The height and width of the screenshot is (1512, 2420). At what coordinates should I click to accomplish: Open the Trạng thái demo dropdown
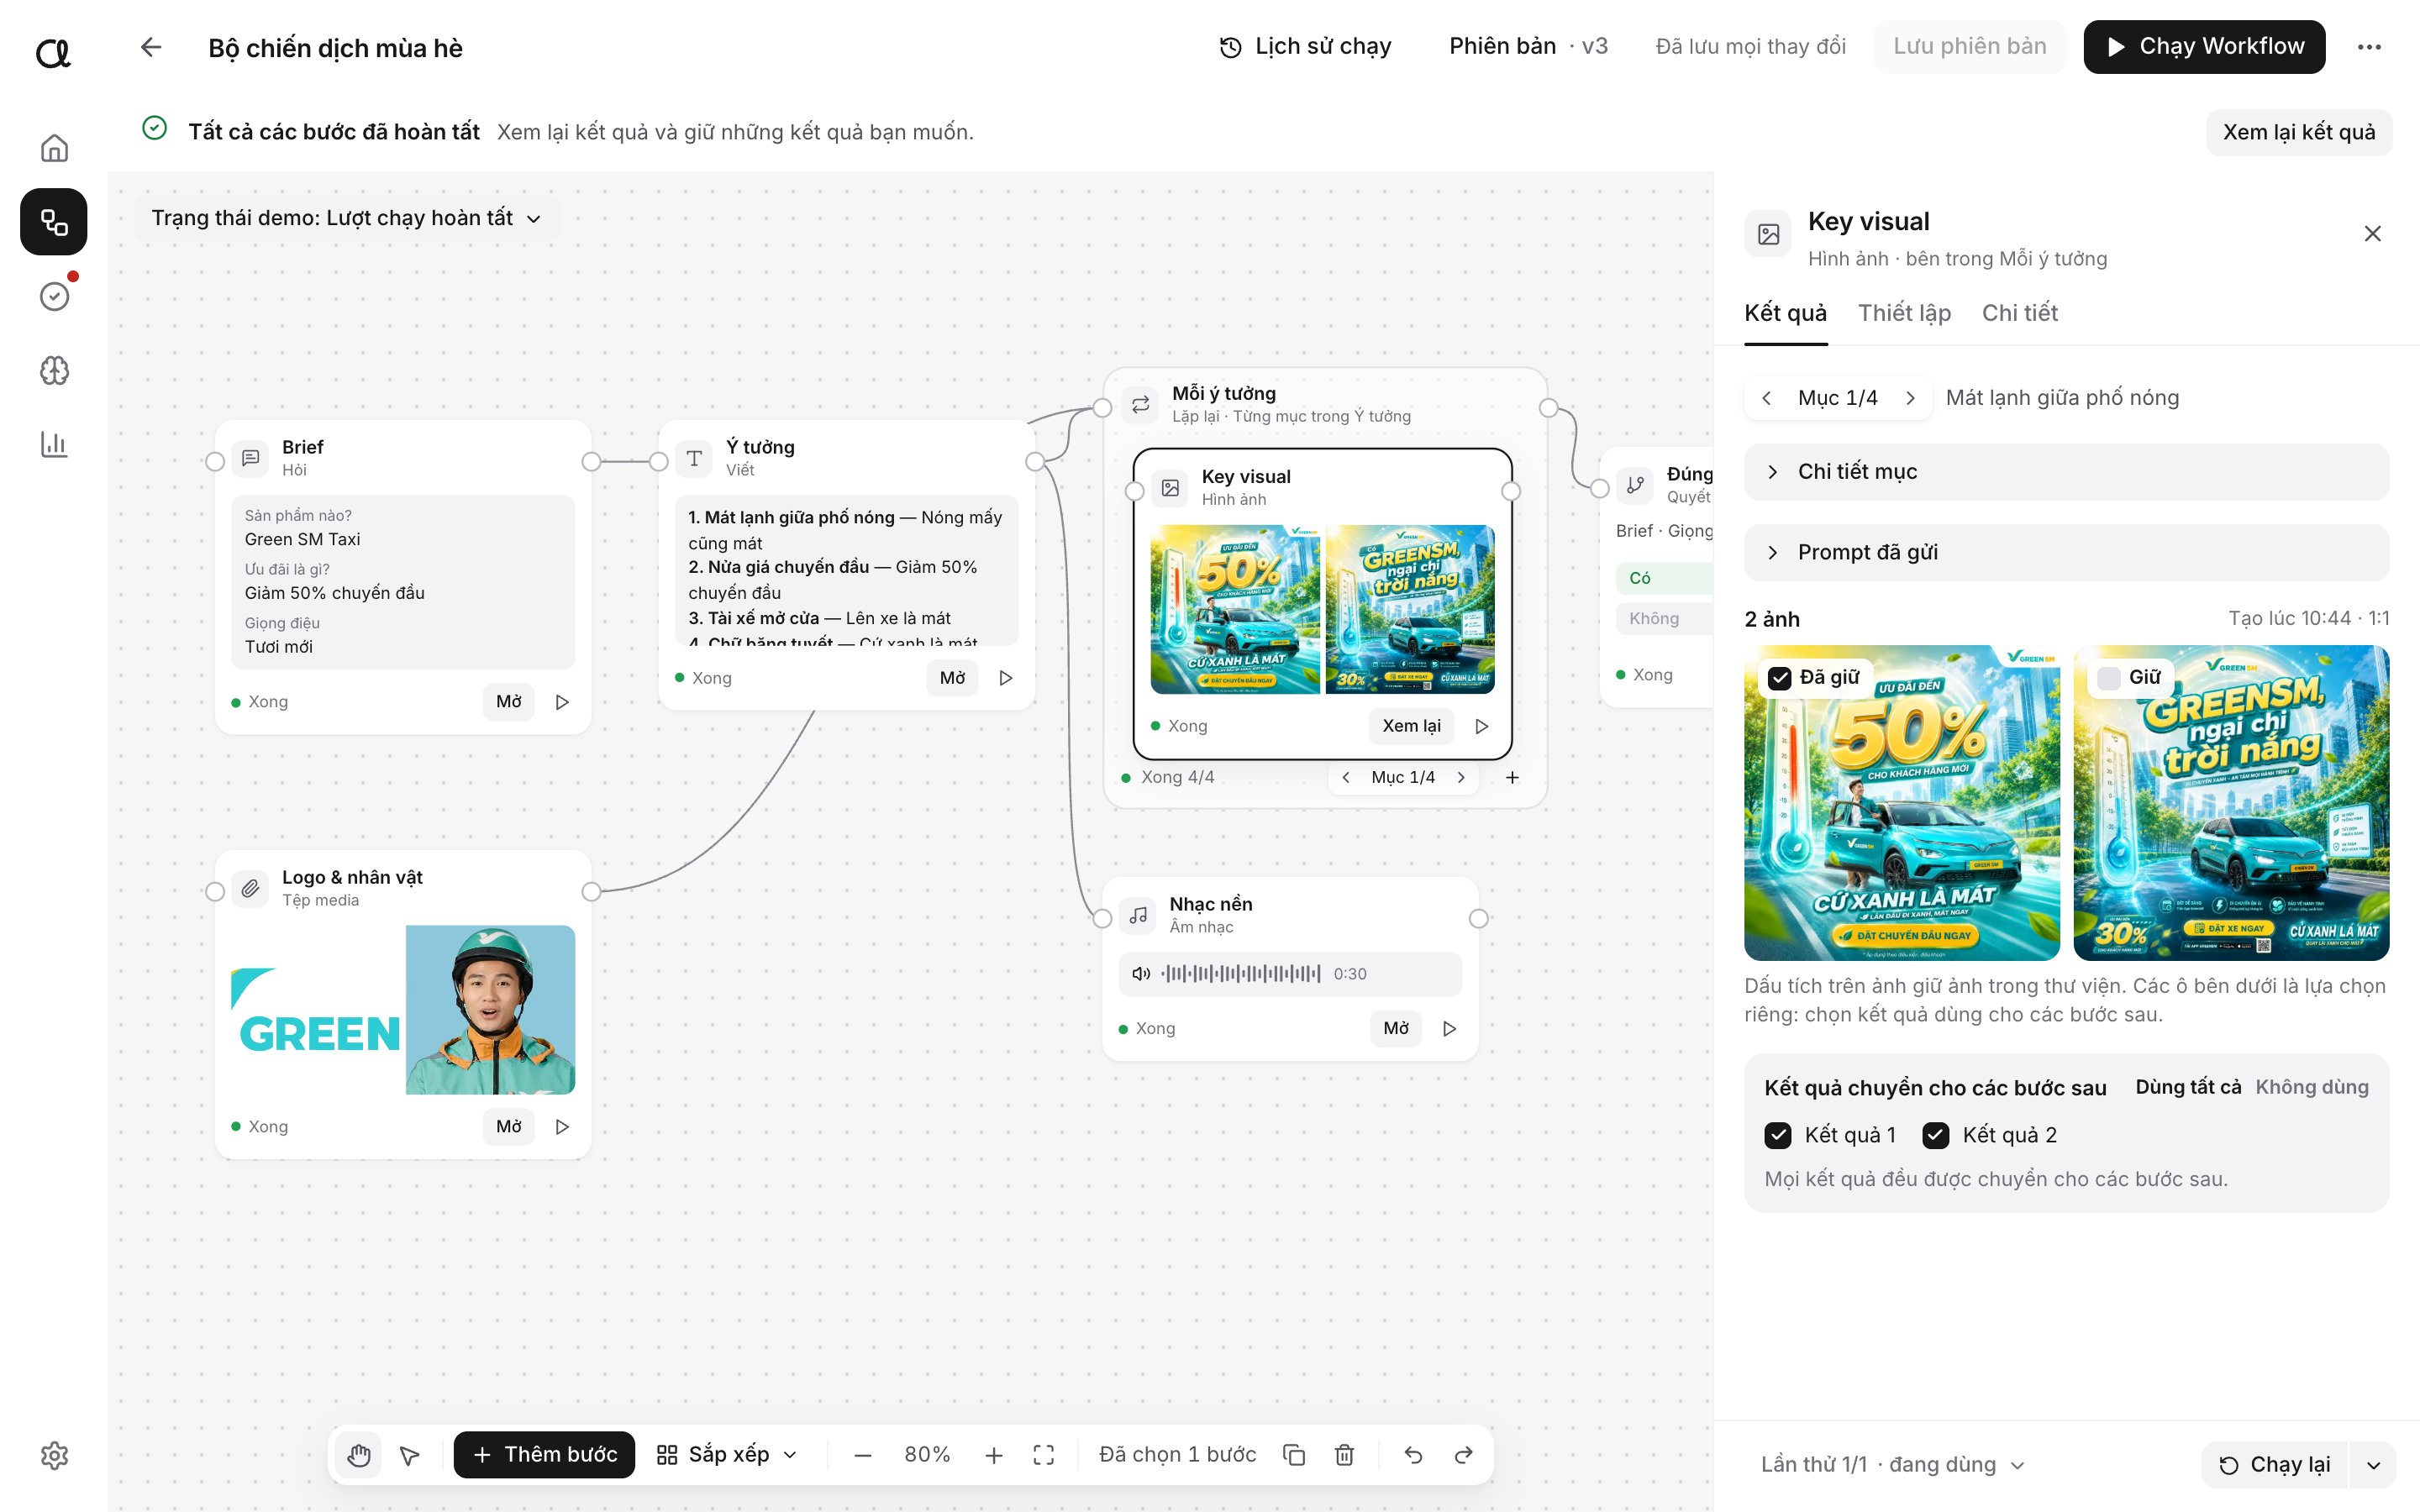pyautogui.click(x=346, y=218)
